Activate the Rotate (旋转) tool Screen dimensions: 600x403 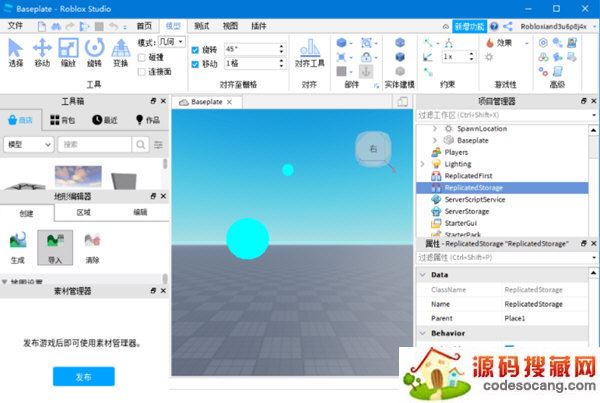click(x=94, y=53)
